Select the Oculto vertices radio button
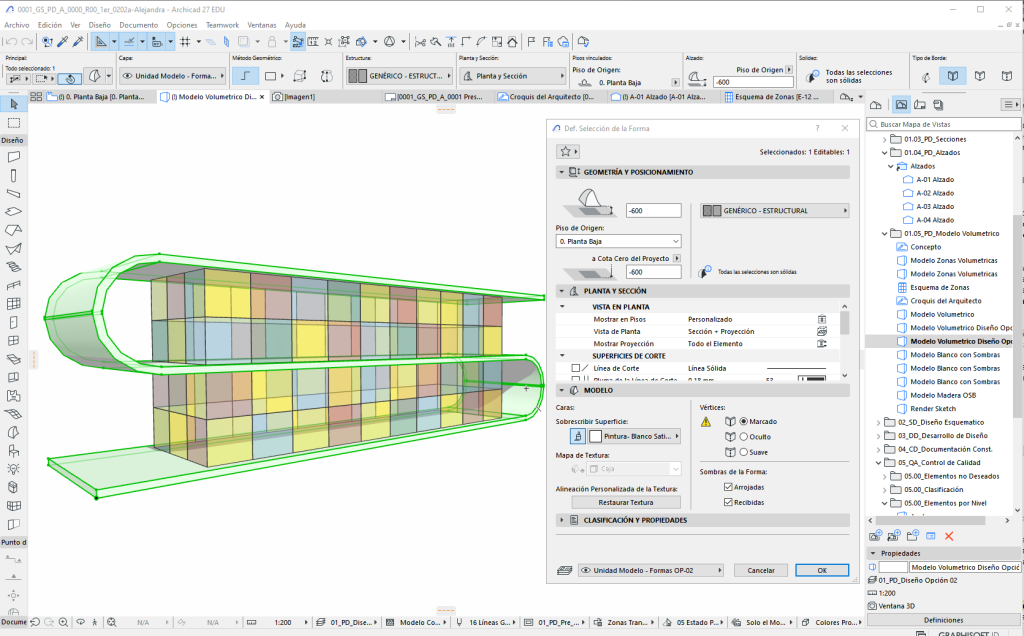The image size is (1024, 636). point(743,436)
